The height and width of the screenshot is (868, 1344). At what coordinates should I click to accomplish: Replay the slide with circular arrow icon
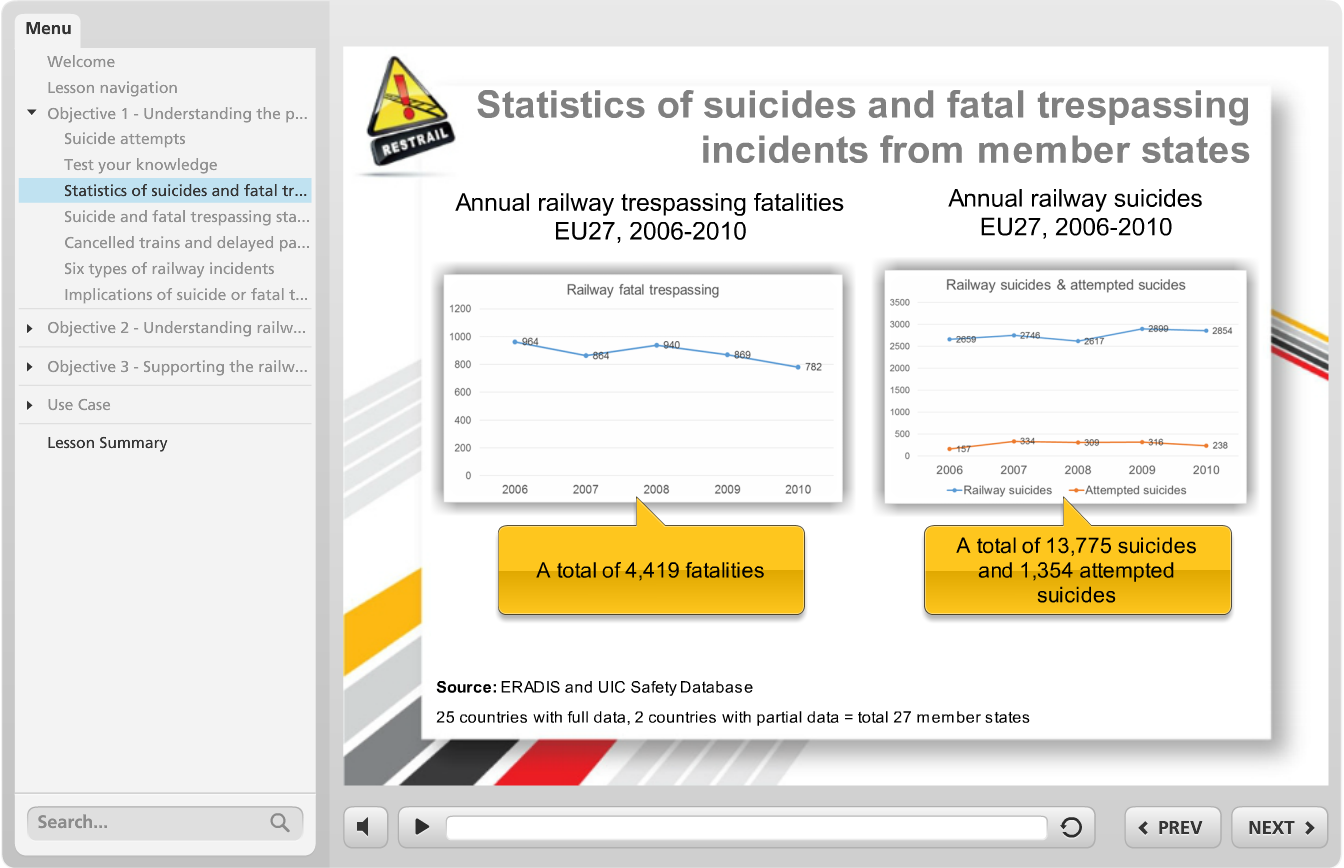(x=1071, y=827)
